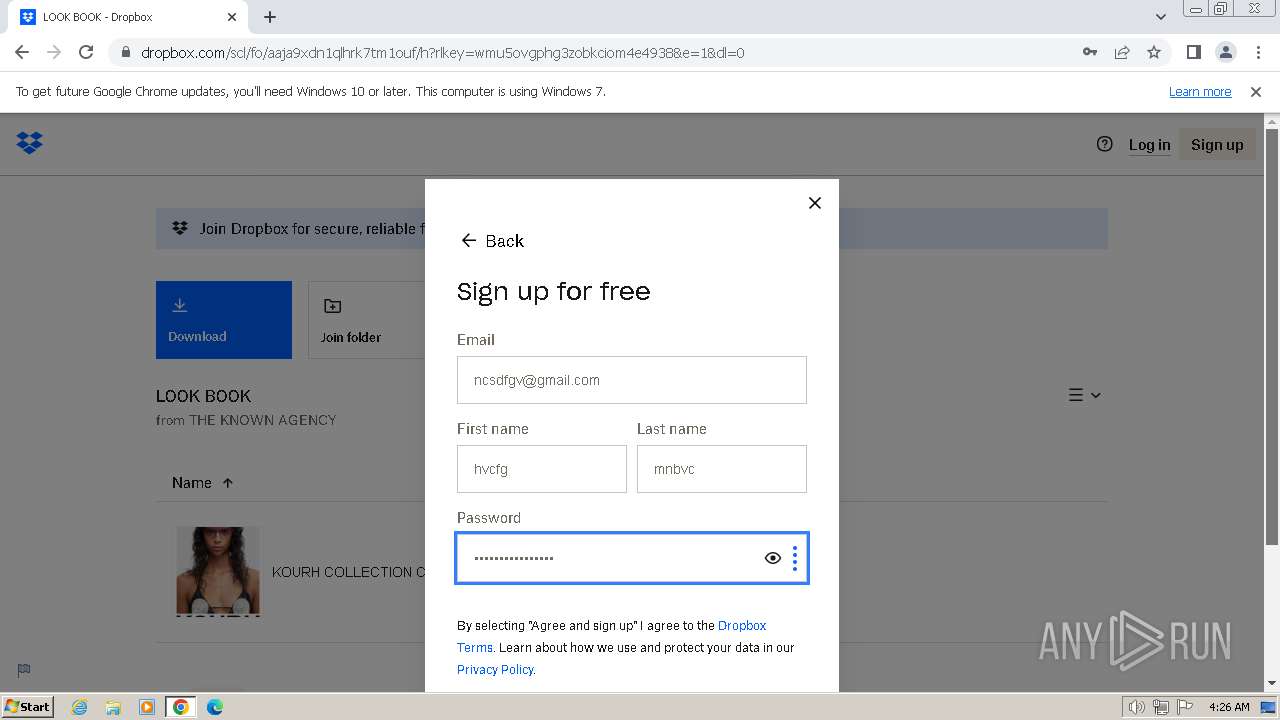Click the address bar URL
This screenshot has height=720, width=1280.
(443, 53)
